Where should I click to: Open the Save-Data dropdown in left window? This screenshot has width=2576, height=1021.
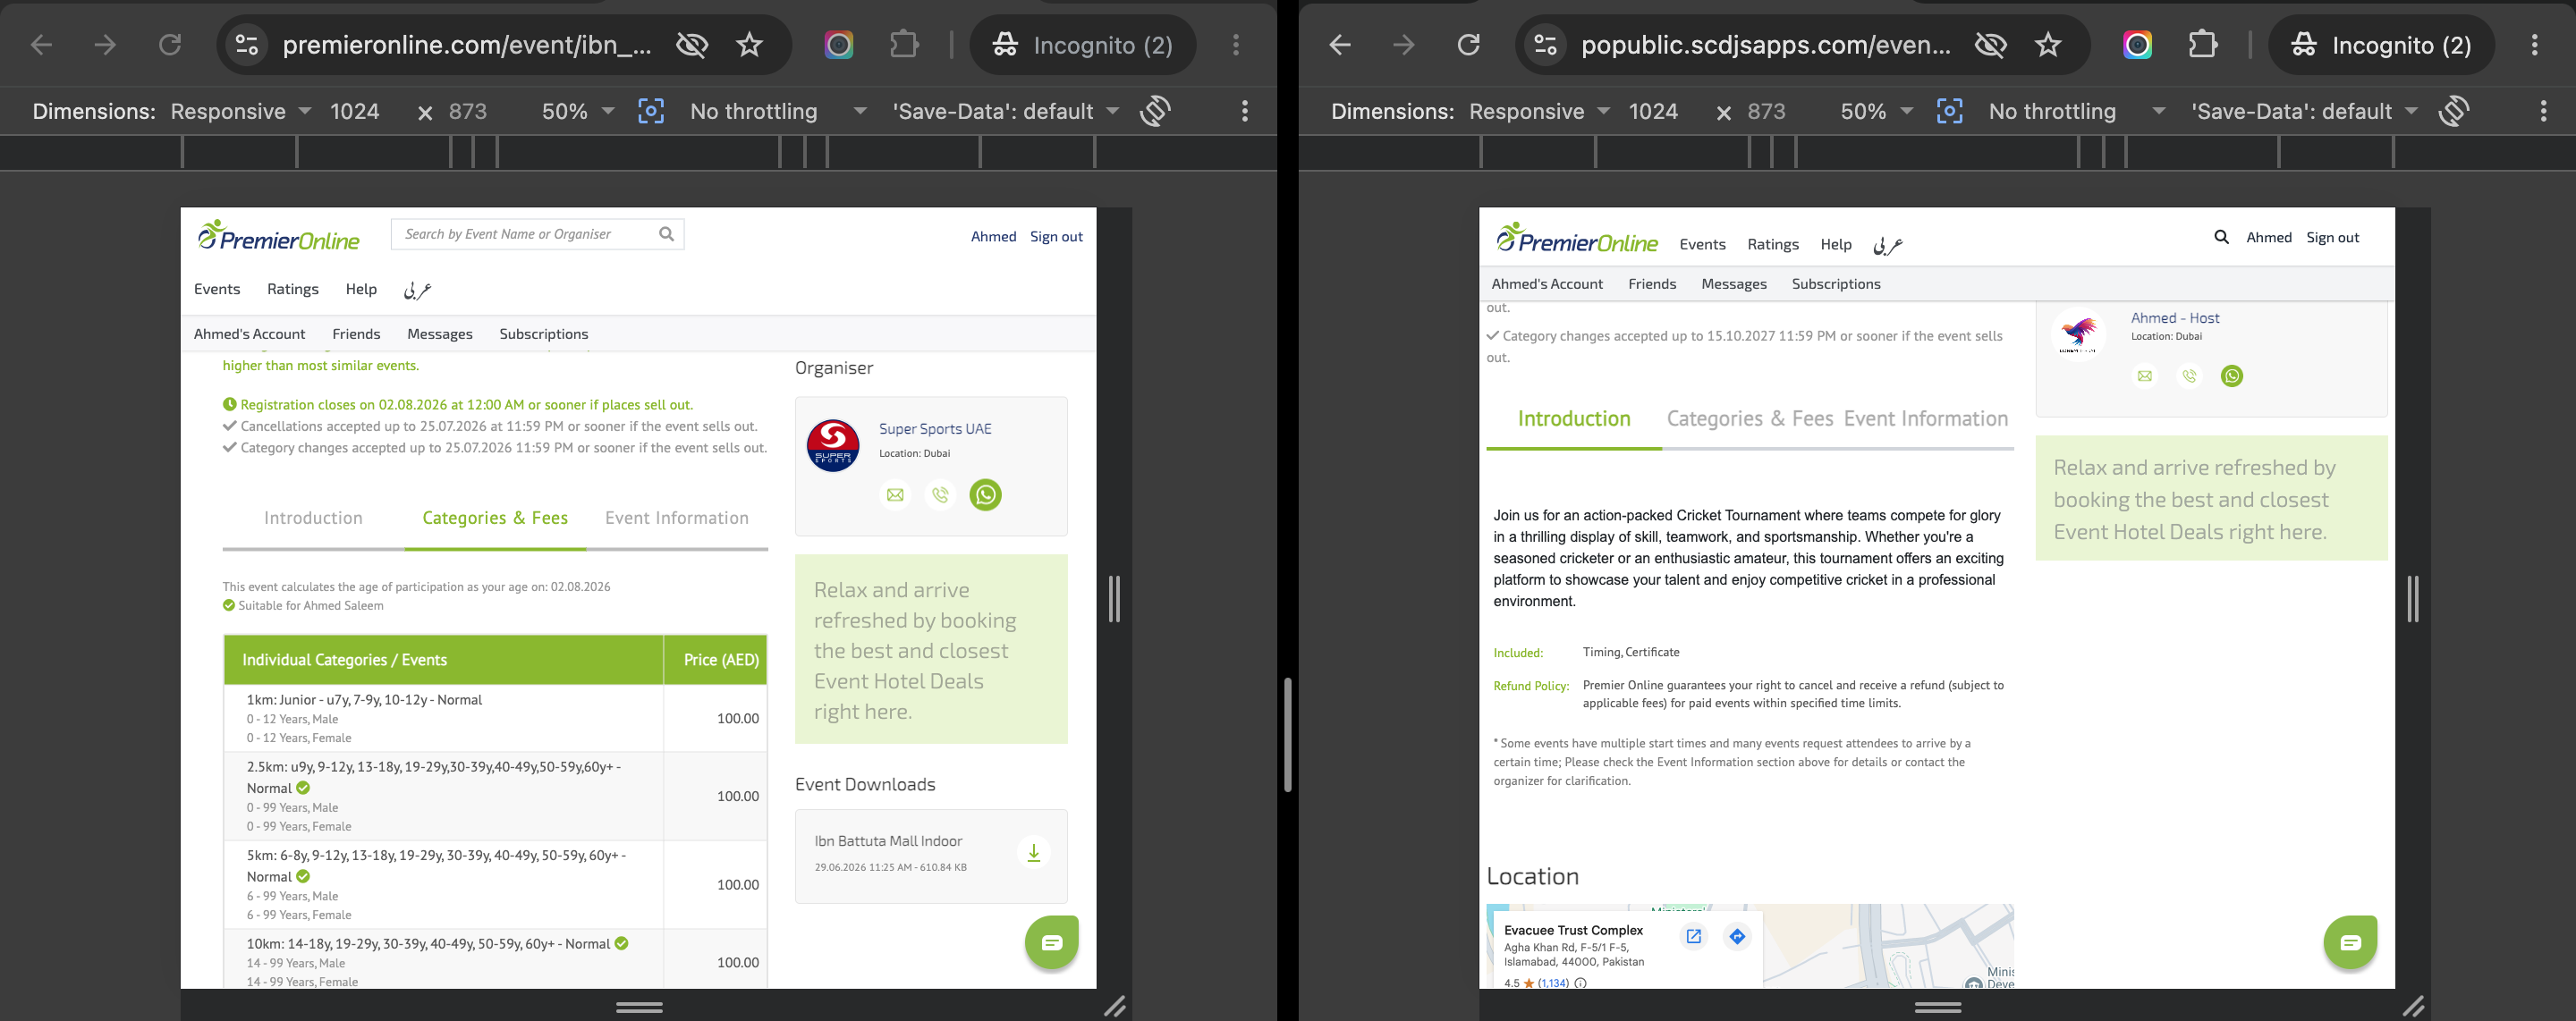click(x=1005, y=111)
